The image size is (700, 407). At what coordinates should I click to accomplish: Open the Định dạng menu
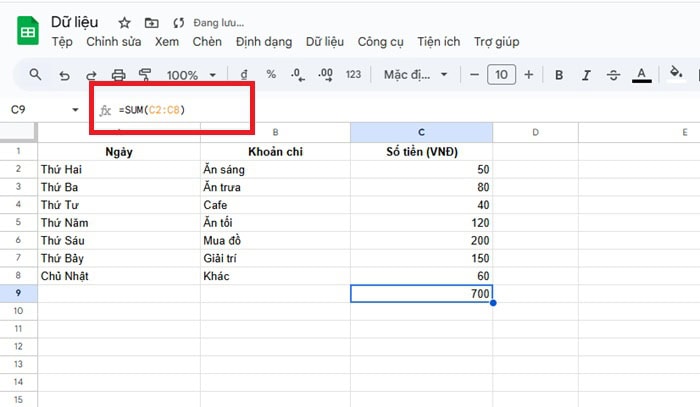(x=263, y=42)
